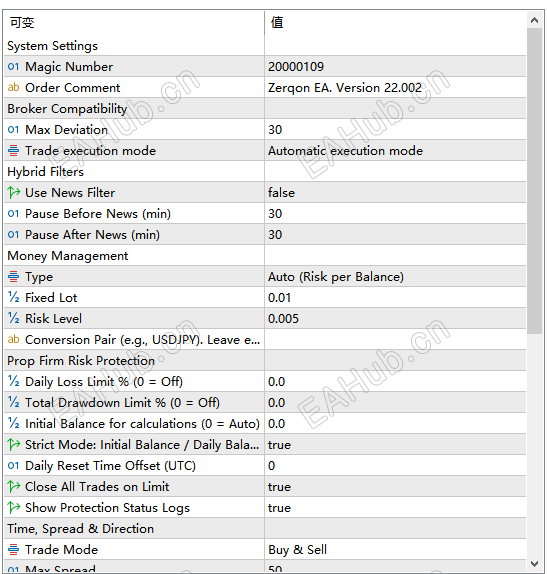
Task: Click the integer icon beside Magic Number
Action: click(13, 67)
